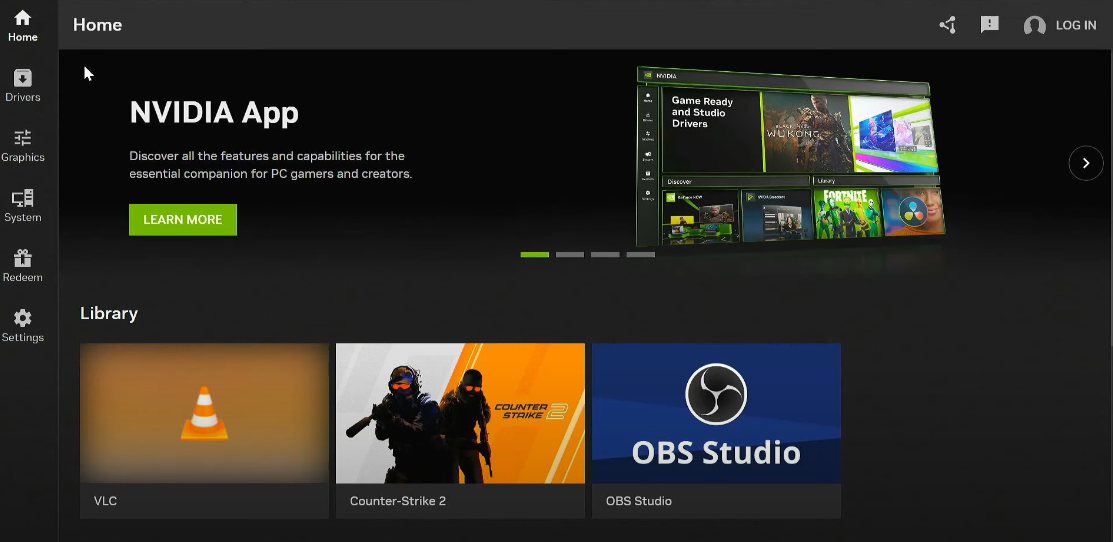Open the OBS Studio thumbnail
Screen dimensions: 1113x542
[x=717, y=413]
